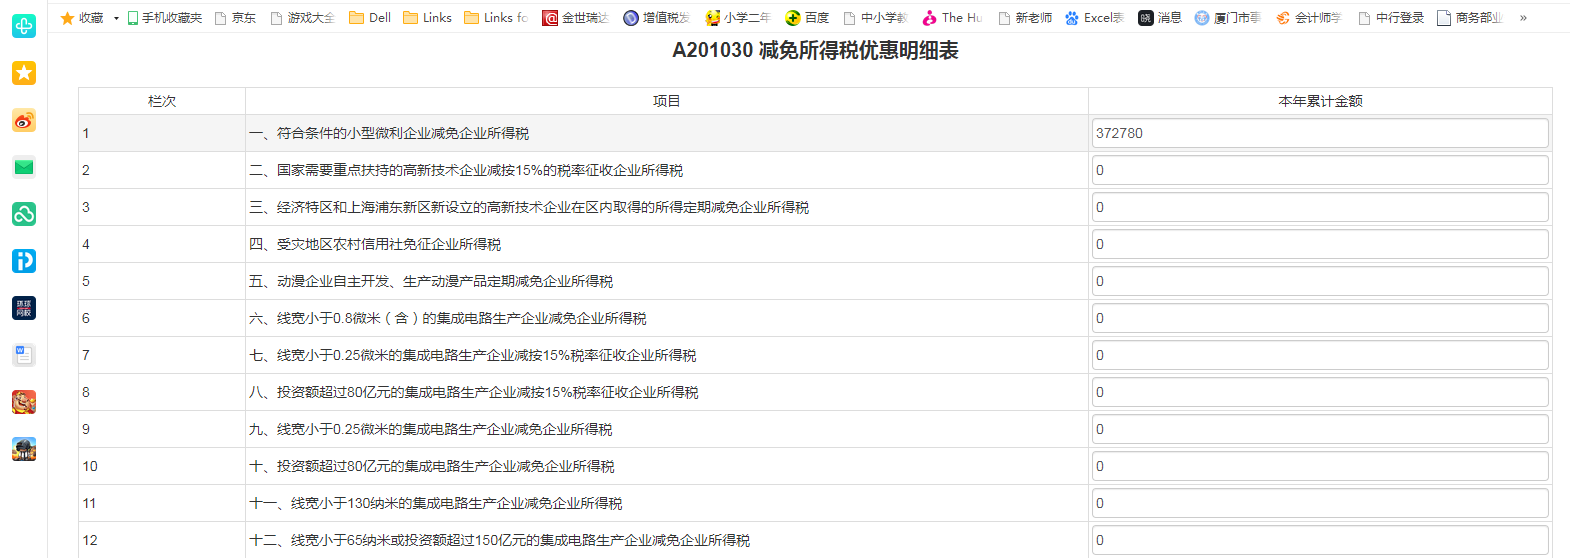Select item 九 线宽小于0.25微米减免 text
The height and width of the screenshot is (558, 1570).
(431, 429)
